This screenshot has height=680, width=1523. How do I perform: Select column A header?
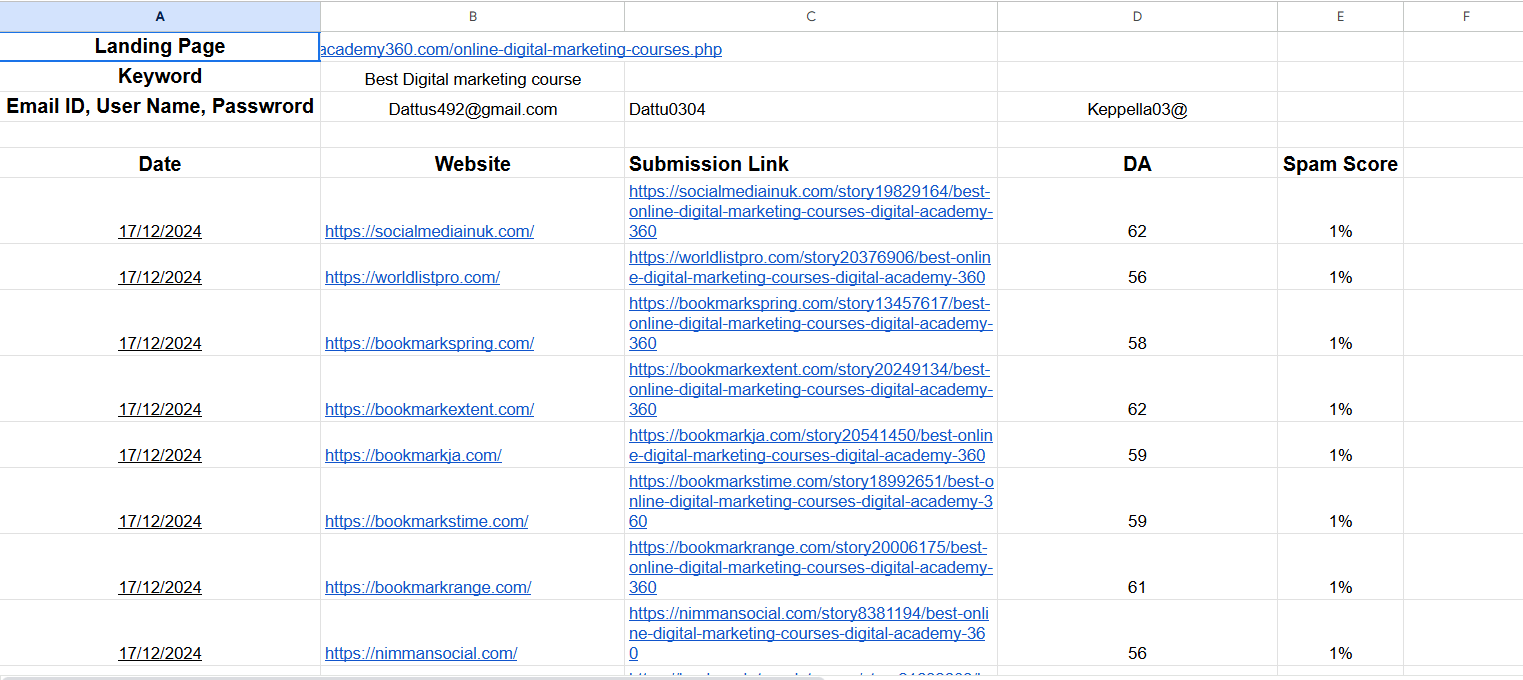click(x=160, y=16)
